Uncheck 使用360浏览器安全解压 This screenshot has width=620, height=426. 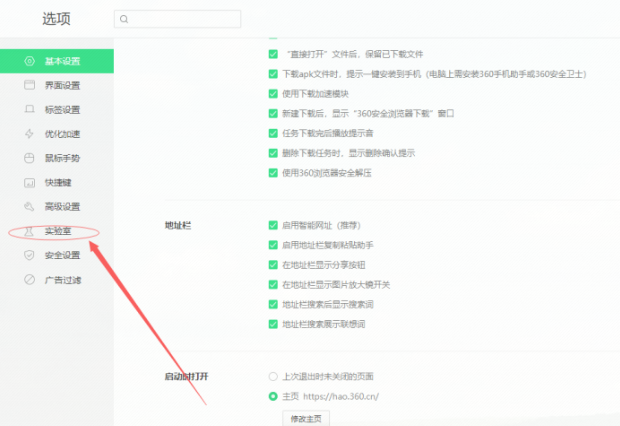pyautogui.click(x=273, y=172)
